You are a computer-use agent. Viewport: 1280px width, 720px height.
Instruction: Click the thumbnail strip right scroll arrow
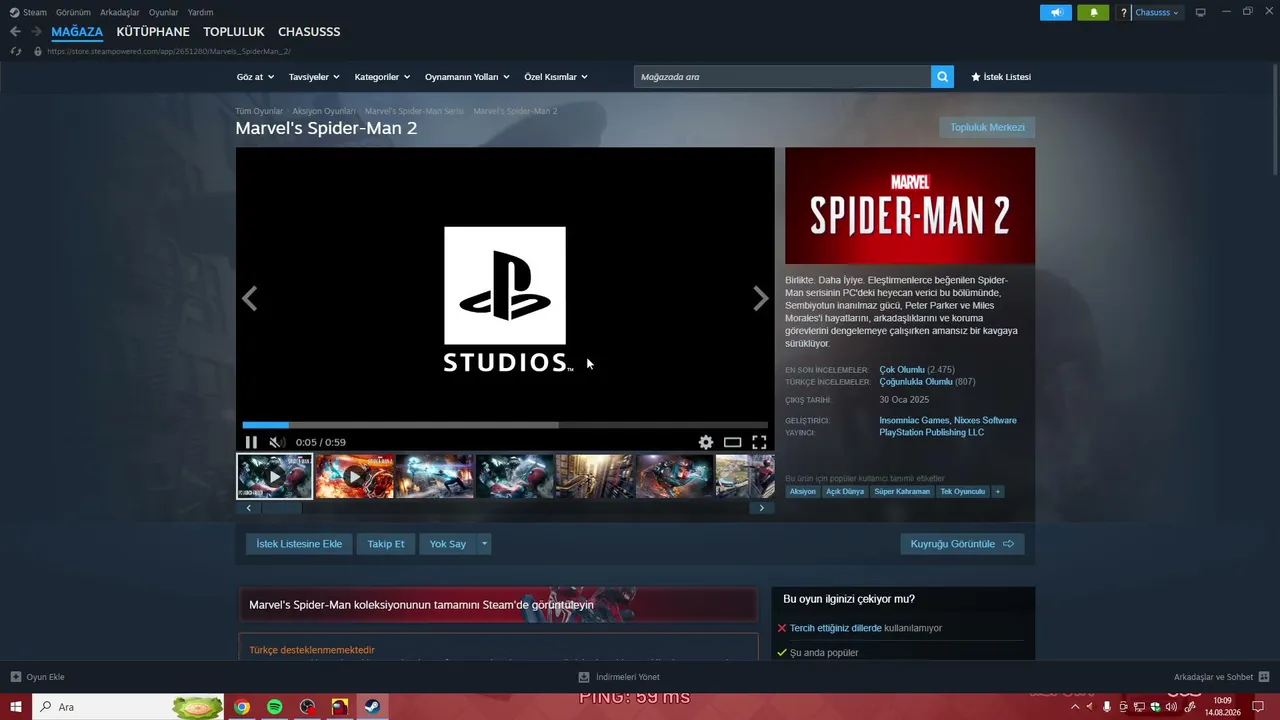pyautogui.click(x=761, y=508)
